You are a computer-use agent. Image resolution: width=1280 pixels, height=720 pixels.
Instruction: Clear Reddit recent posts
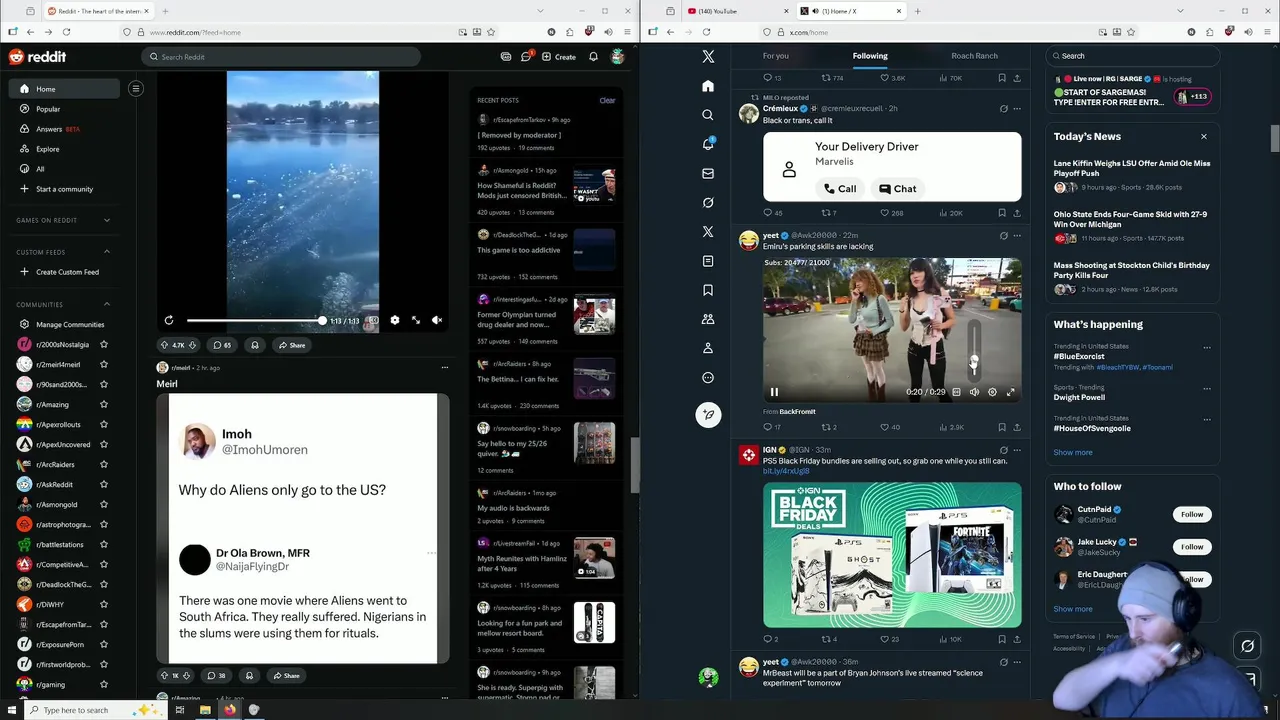pyautogui.click(x=607, y=100)
